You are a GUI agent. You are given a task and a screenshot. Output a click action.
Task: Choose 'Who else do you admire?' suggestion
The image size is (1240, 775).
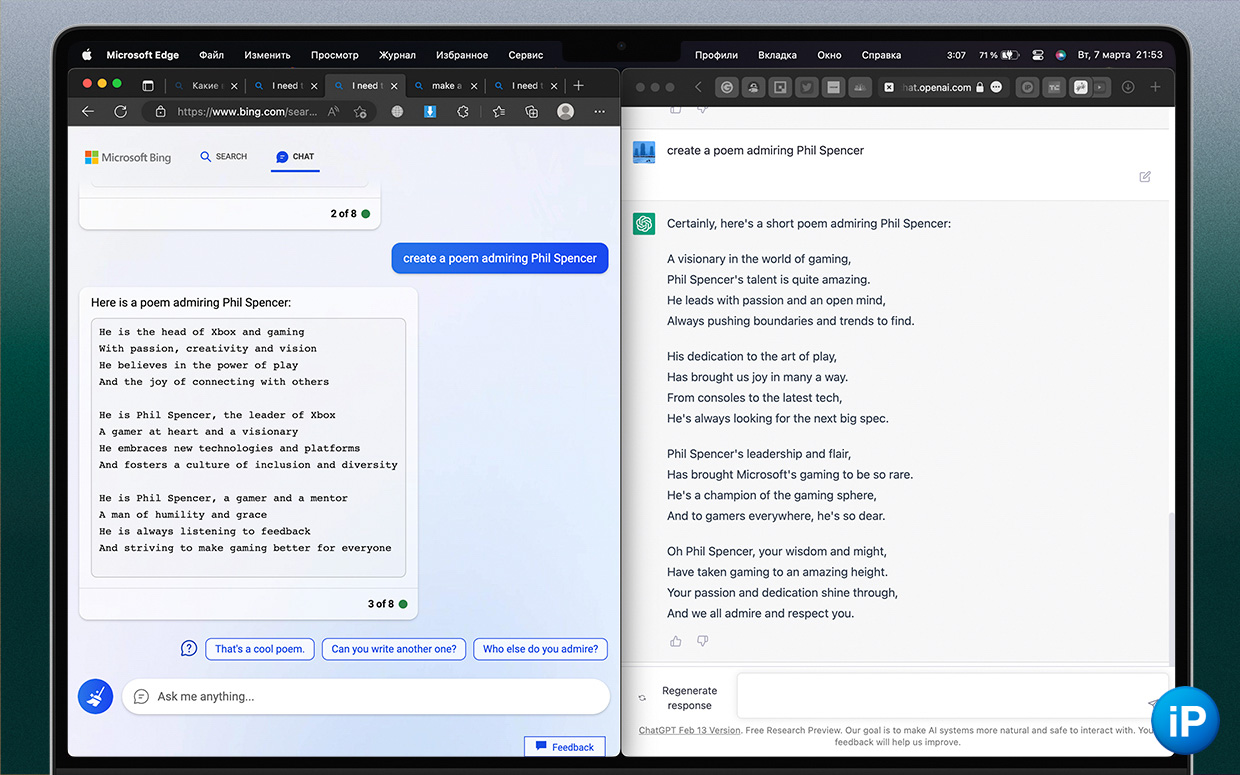(540, 649)
